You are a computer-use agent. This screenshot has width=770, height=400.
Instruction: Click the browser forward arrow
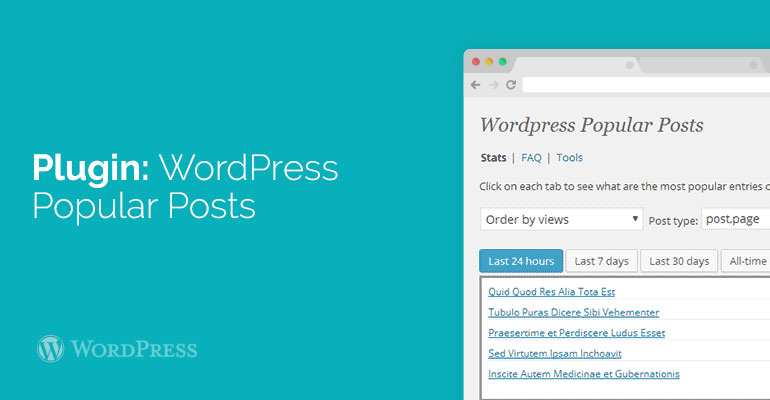493,85
